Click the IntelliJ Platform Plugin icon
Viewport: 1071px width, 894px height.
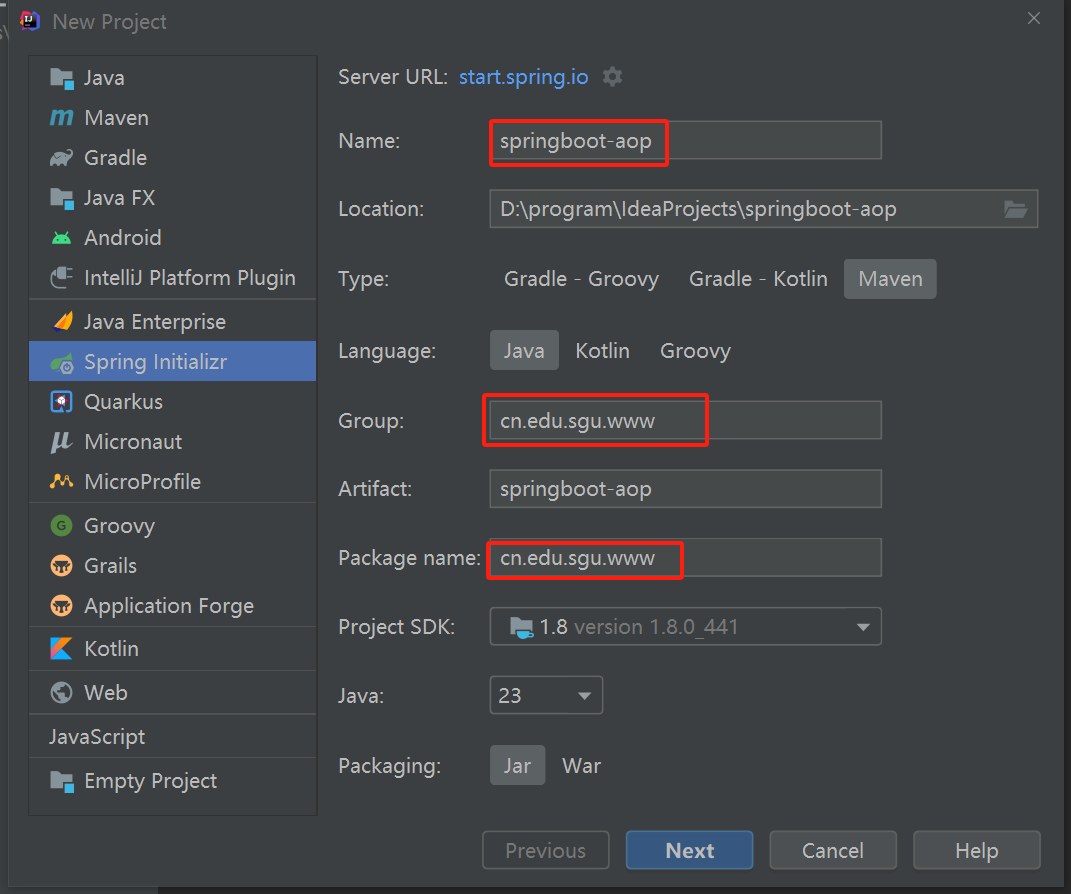coord(61,278)
